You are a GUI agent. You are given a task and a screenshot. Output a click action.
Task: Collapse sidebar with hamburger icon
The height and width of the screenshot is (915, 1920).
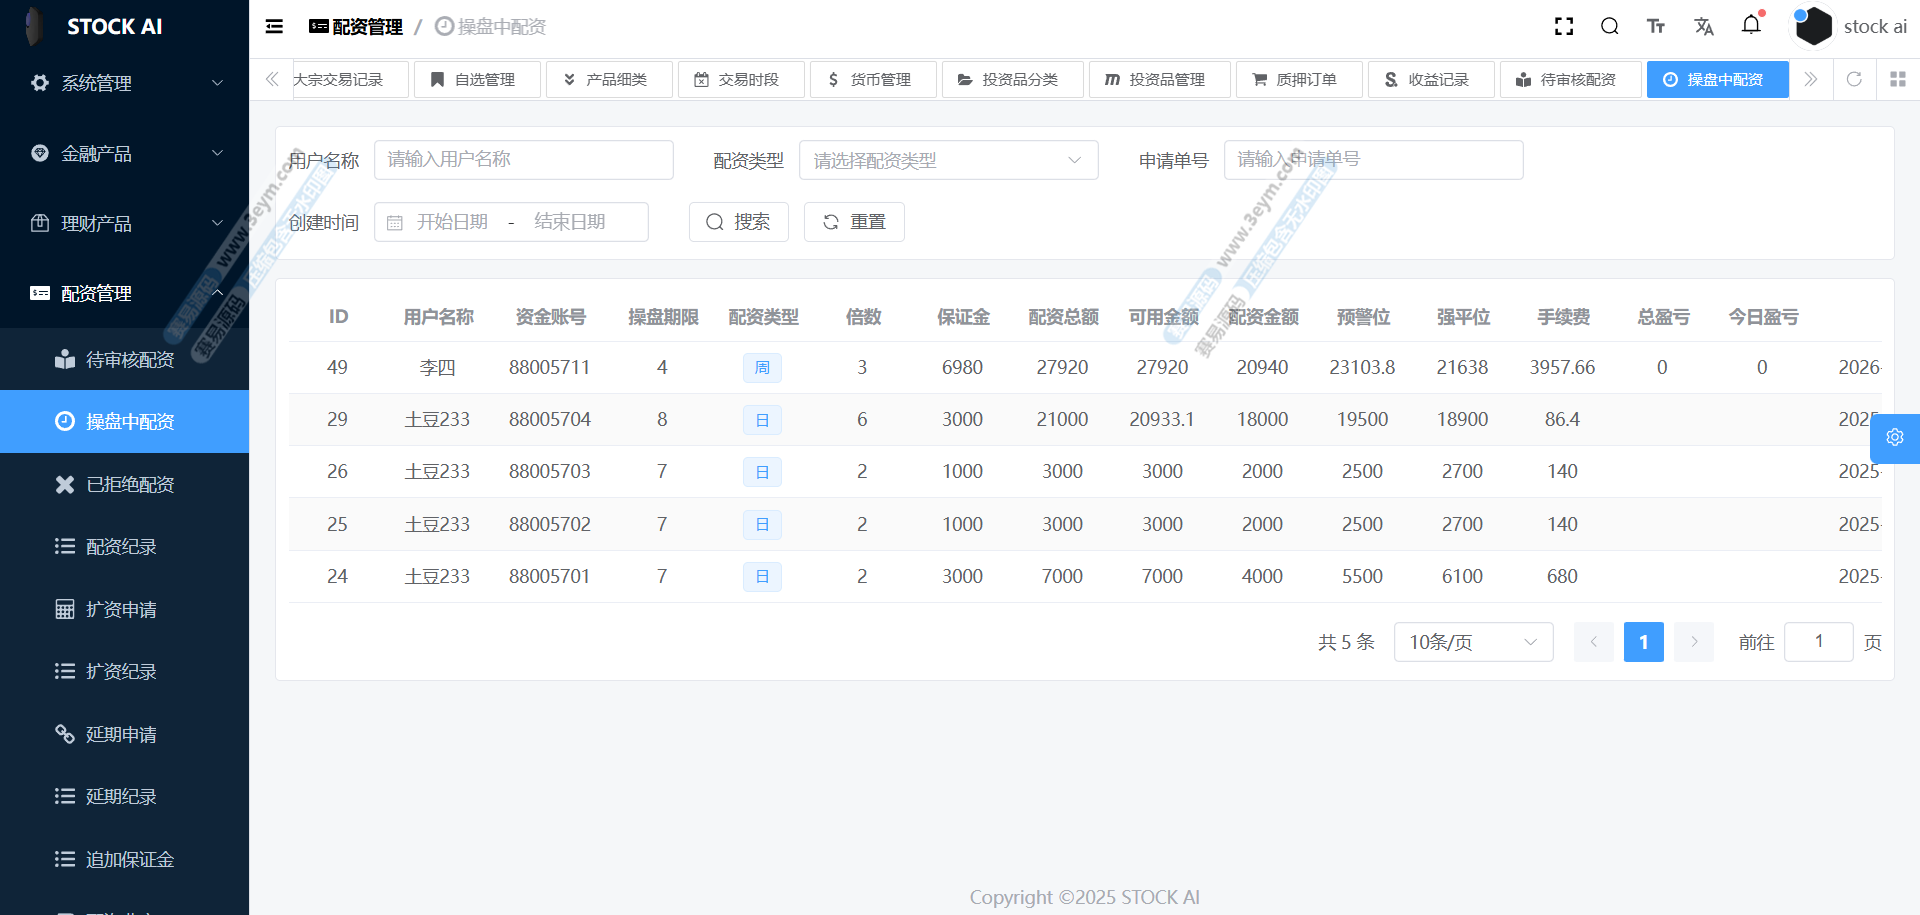click(x=274, y=27)
